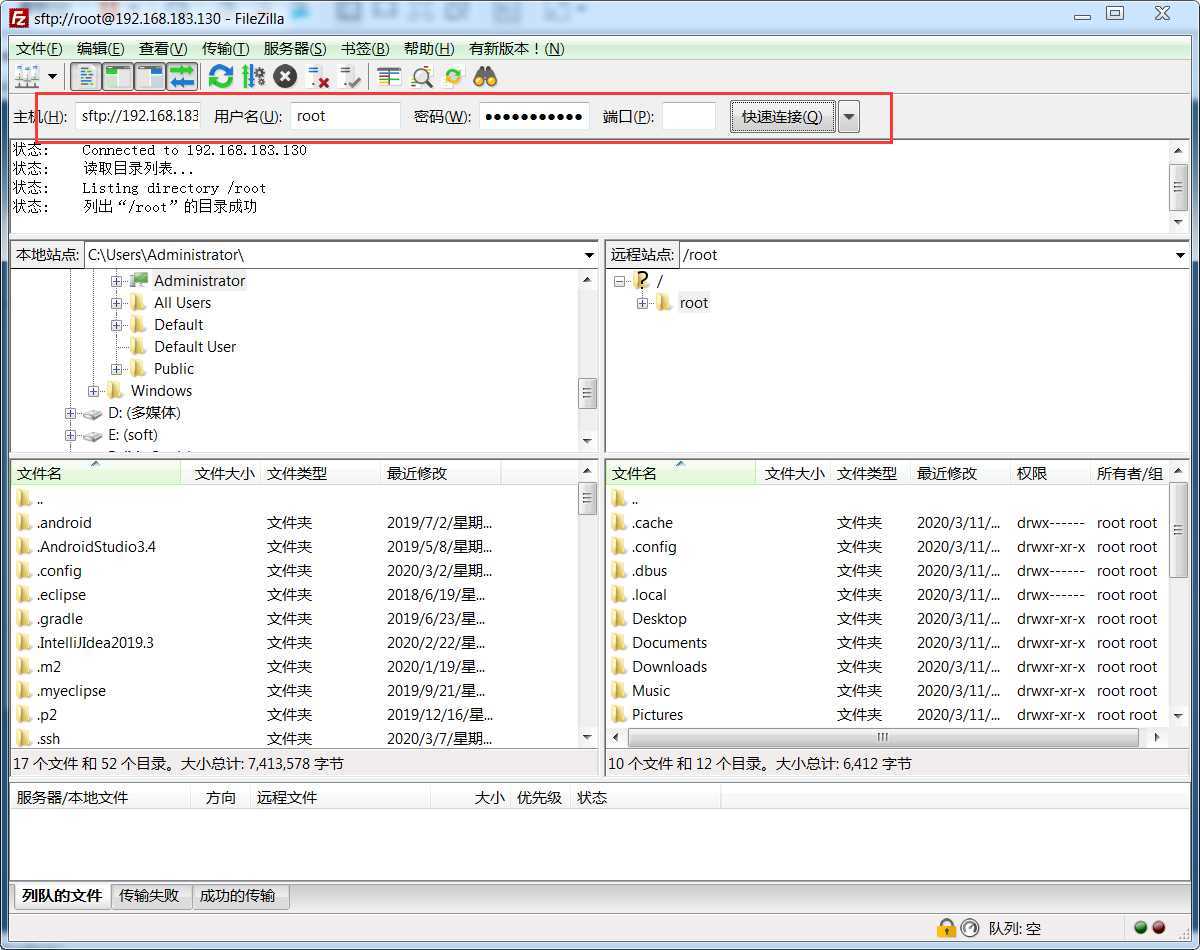Open the 文件(F) menu

click(x=40, y=49)
